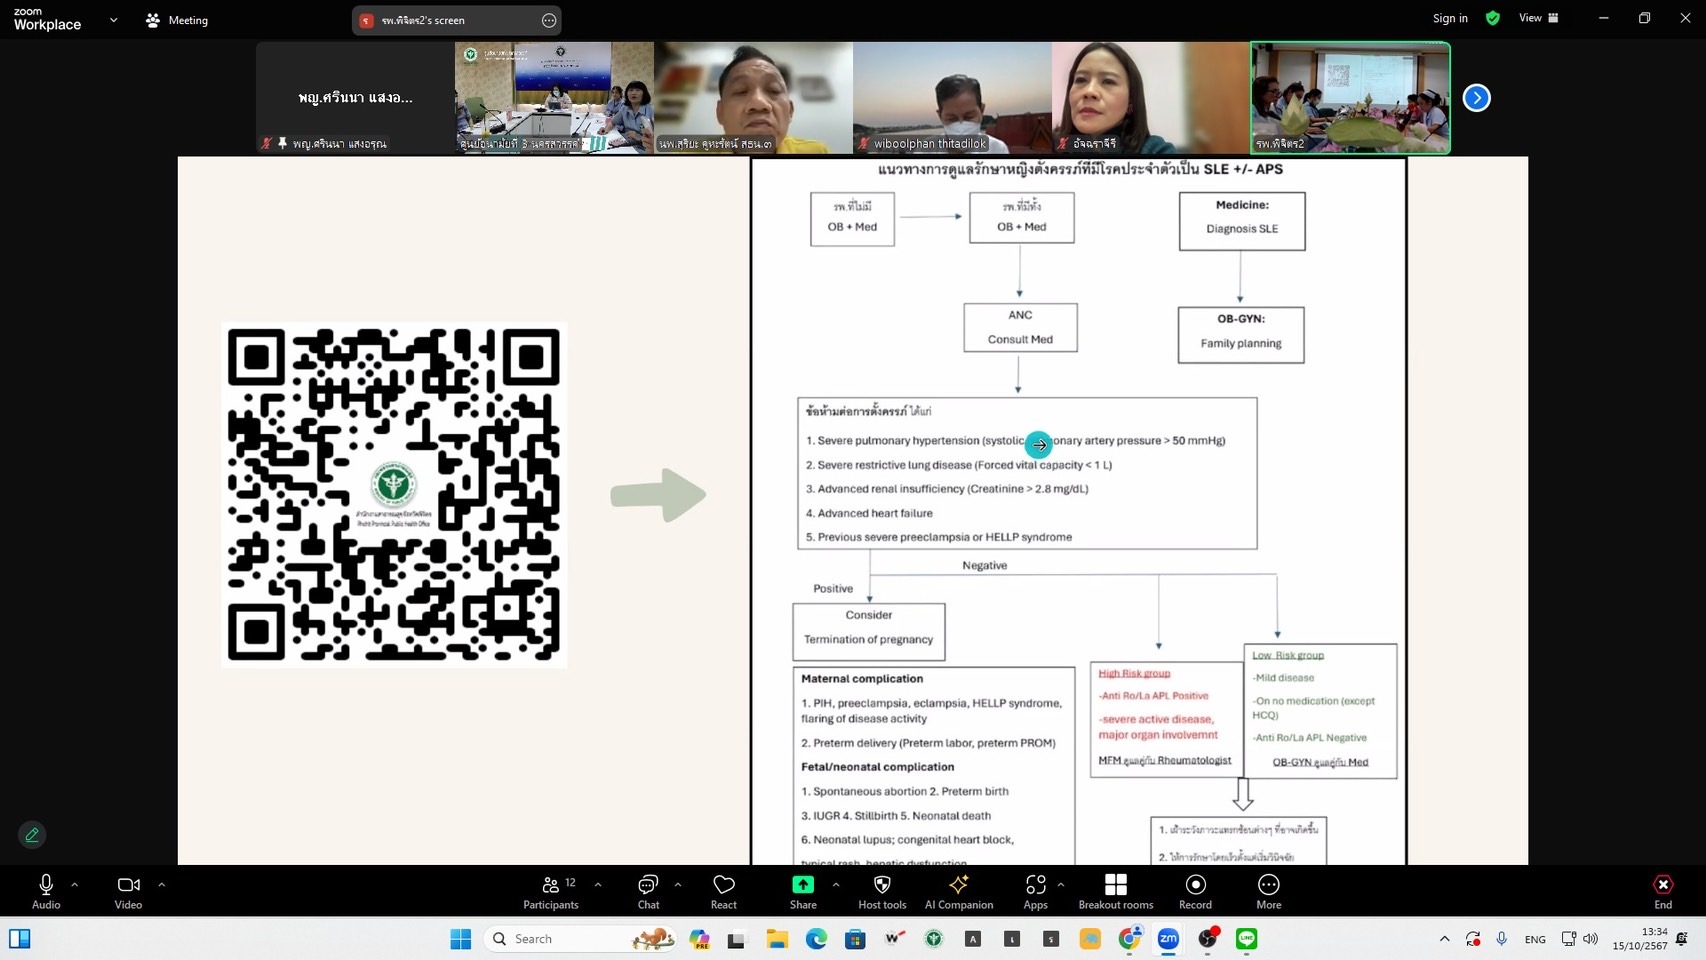
Task: Switch to Zoom taskbar icon
Action: click(1168, 939)
